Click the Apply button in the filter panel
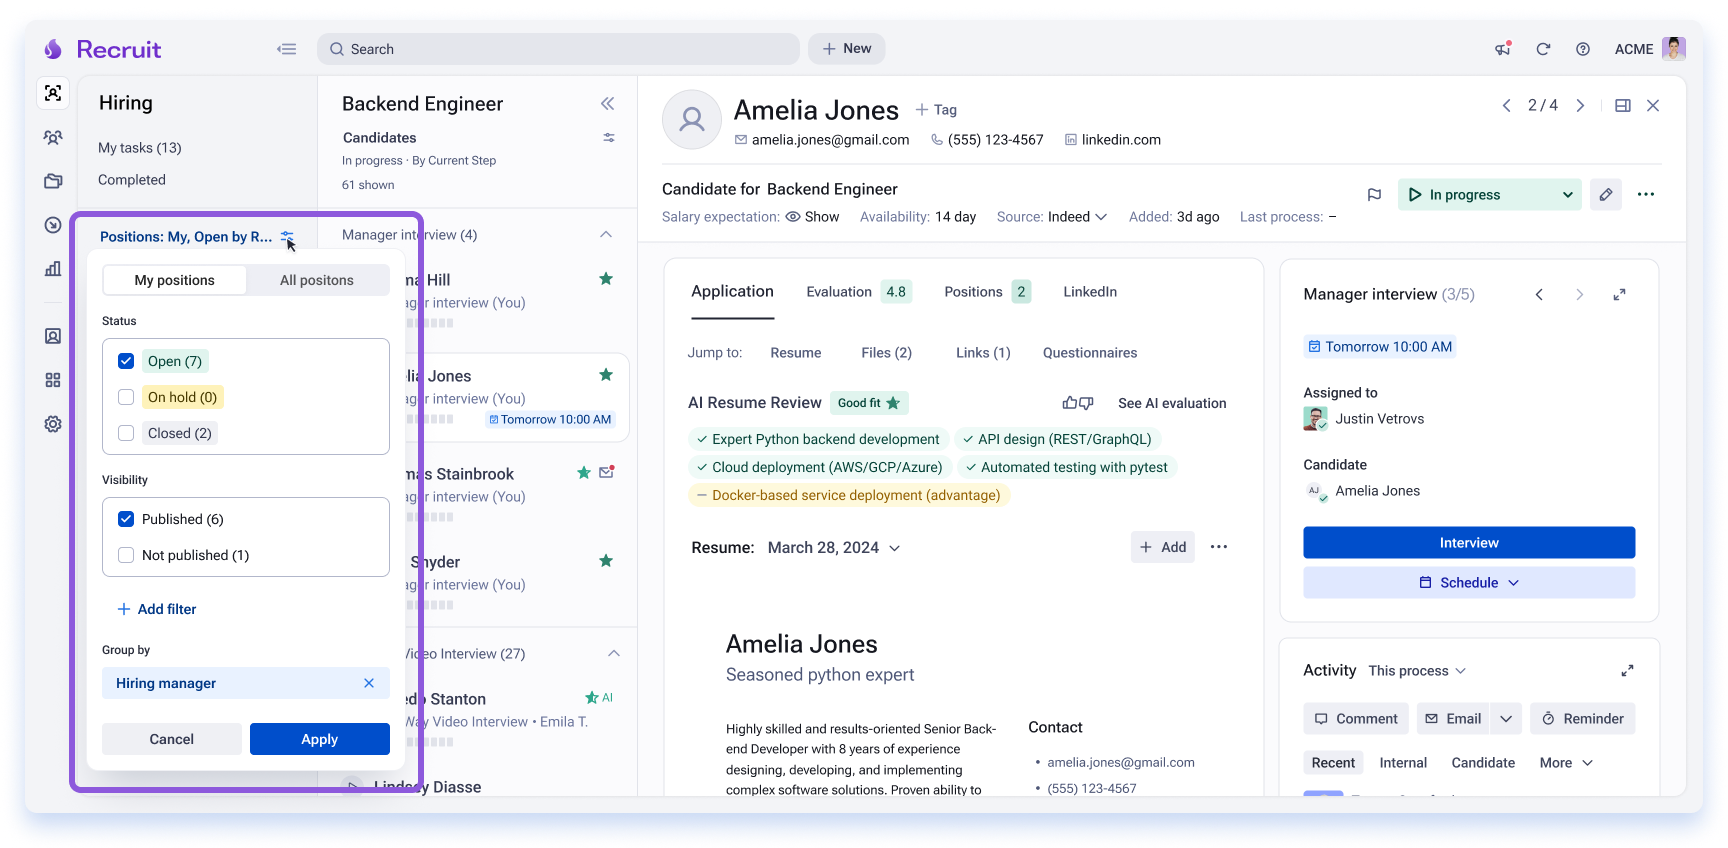 (320, 739)
